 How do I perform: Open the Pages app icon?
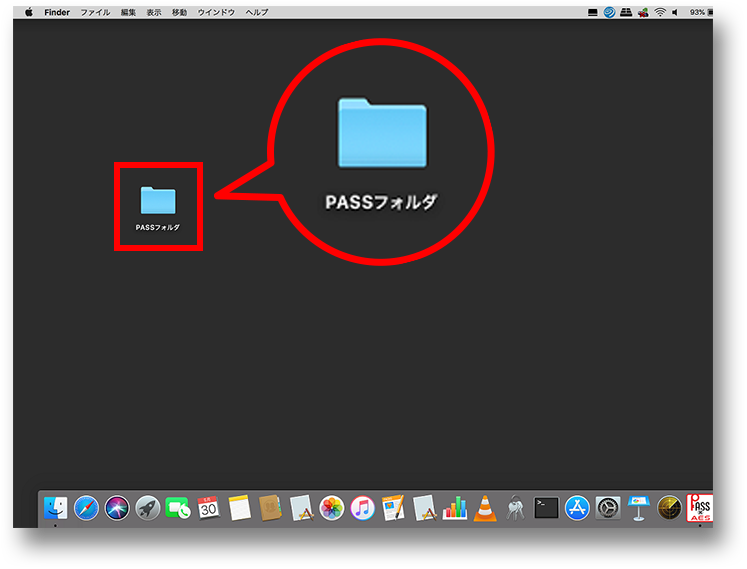[393, 508]
